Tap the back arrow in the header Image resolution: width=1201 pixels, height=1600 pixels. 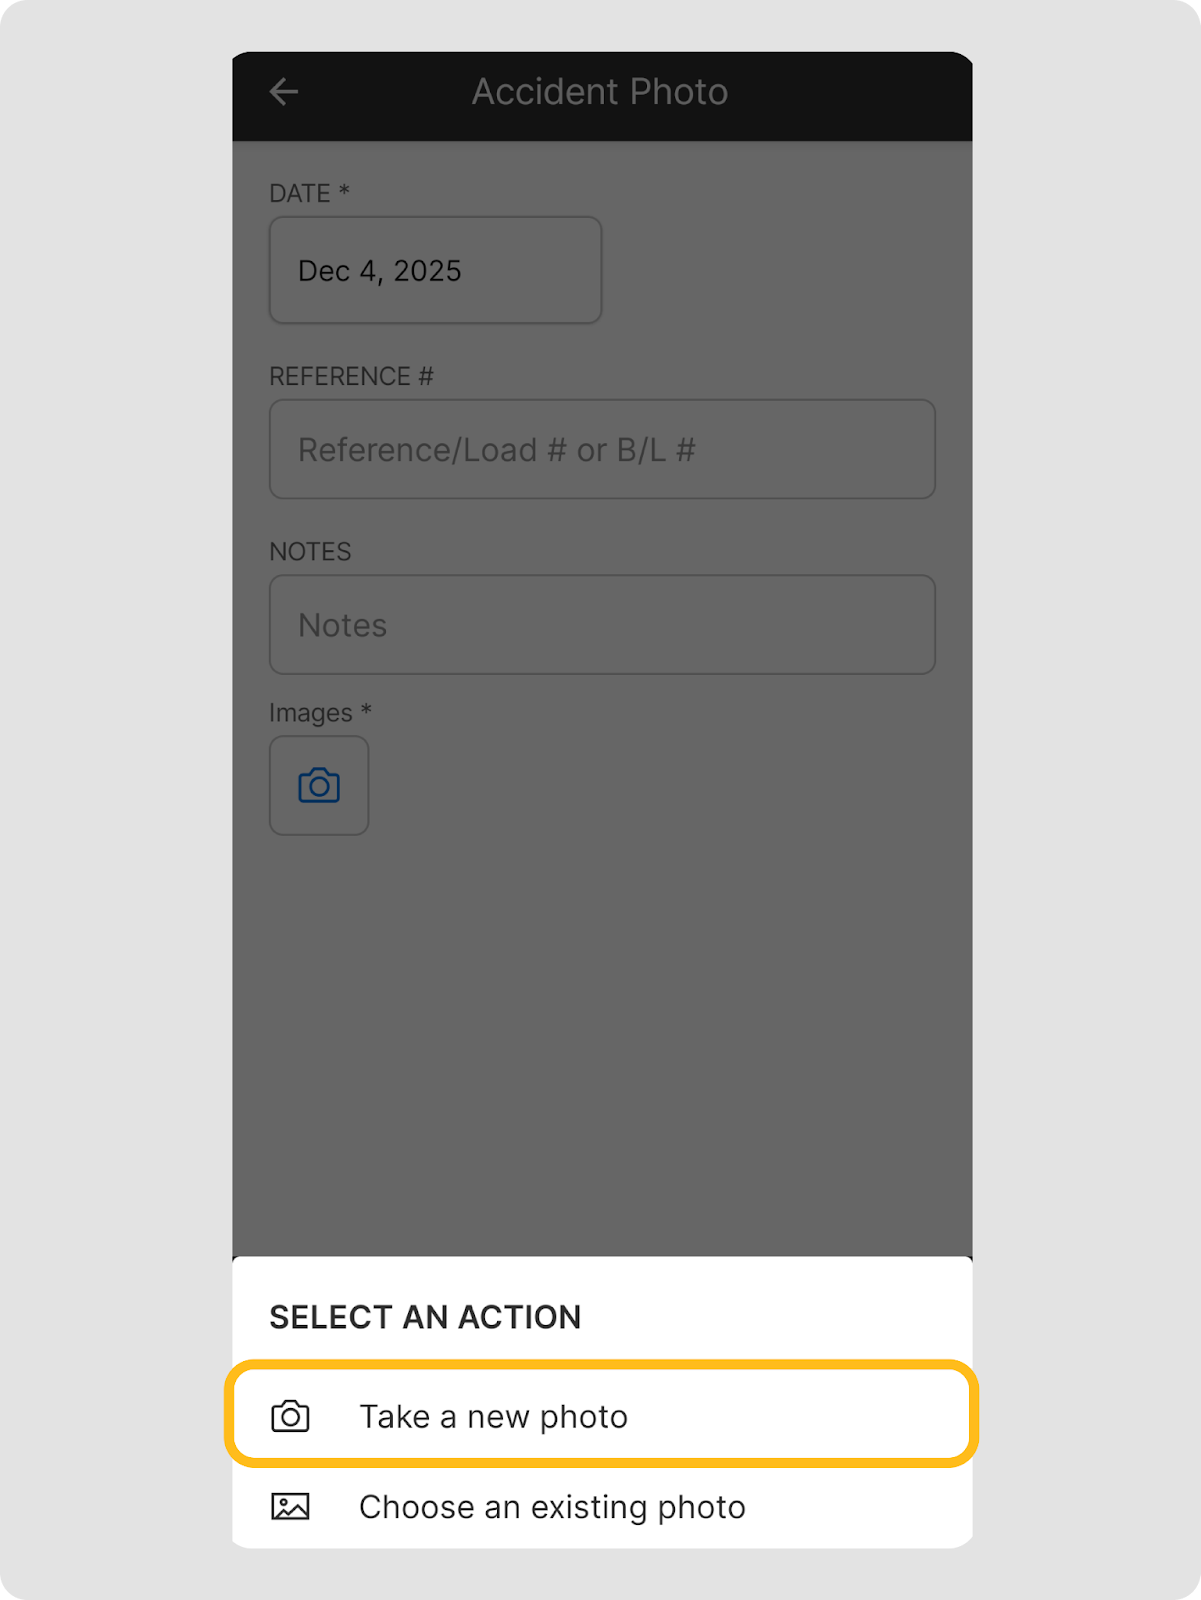(284, 92)
